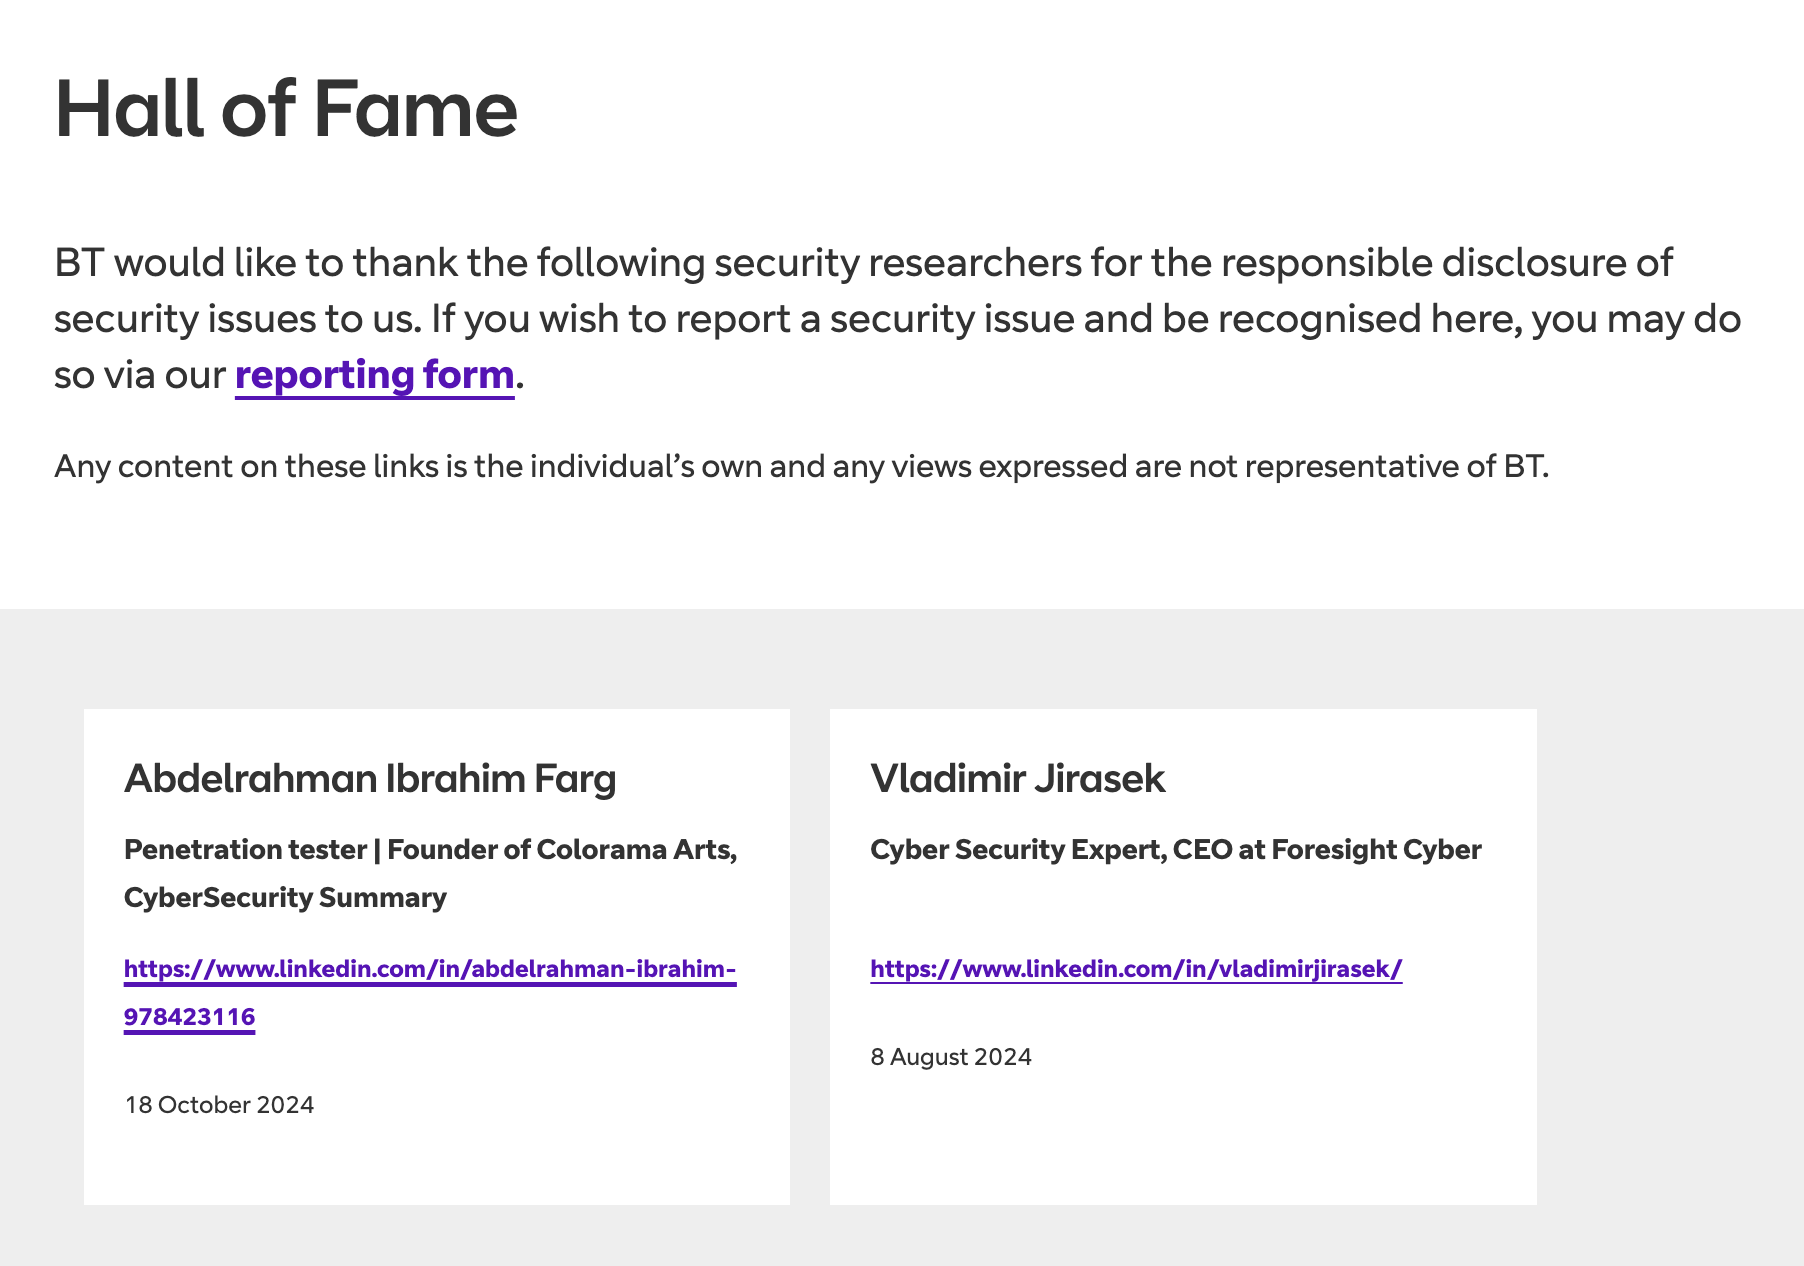Click the Abdelrahman Ibrahim Farg name heading

coord(370,779)
